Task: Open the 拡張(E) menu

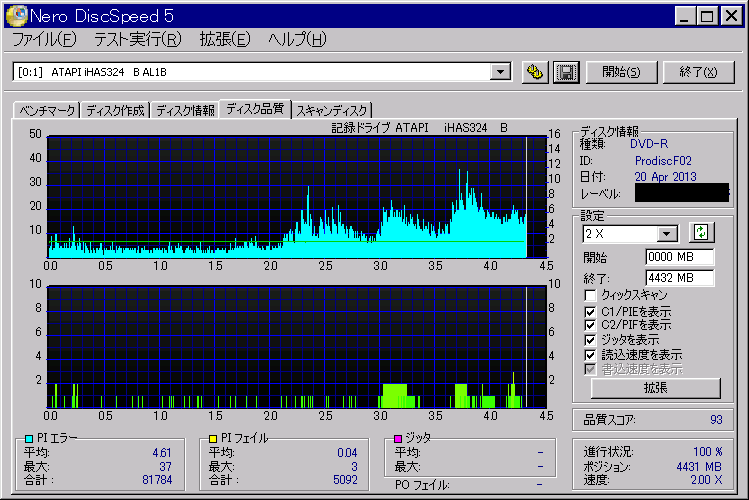Action: 225,39
